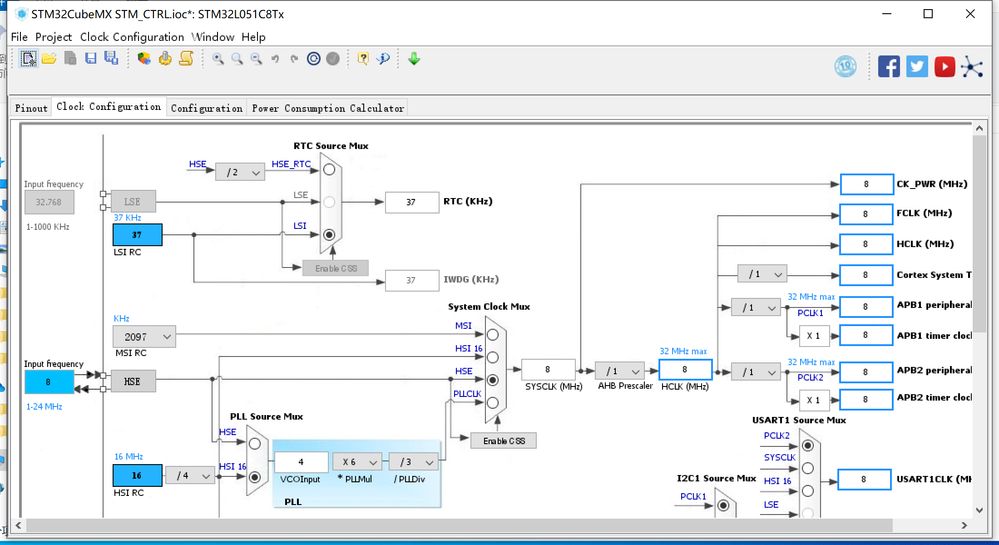999x545 pixels.
Task: Open the HSI RC /4 divider dropdown
Action: 190,476
